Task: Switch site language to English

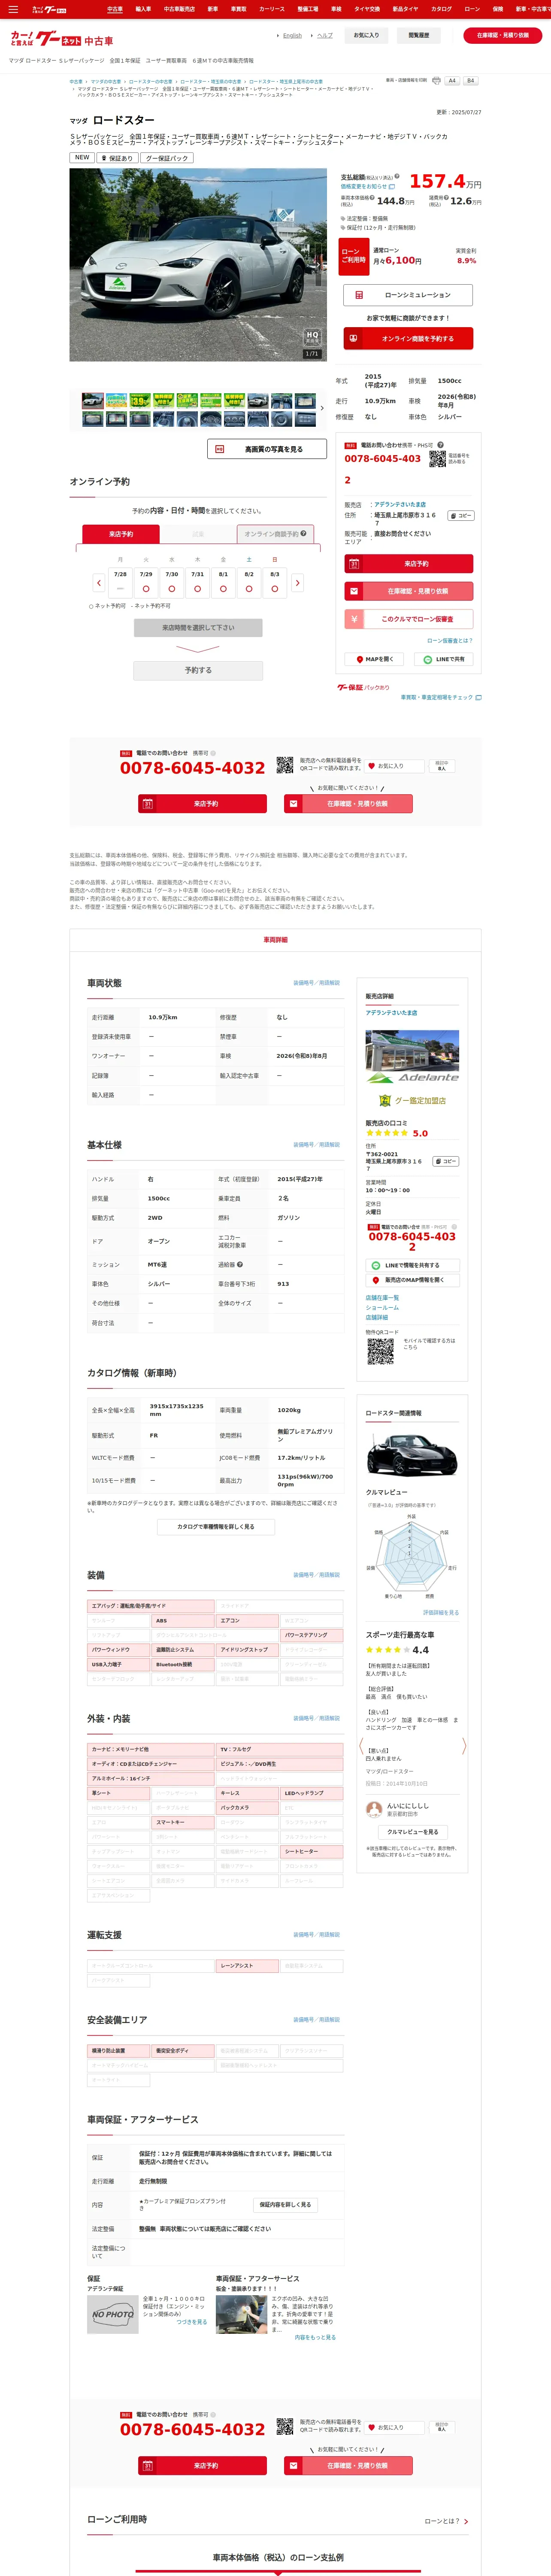Action: pos(292,35)
